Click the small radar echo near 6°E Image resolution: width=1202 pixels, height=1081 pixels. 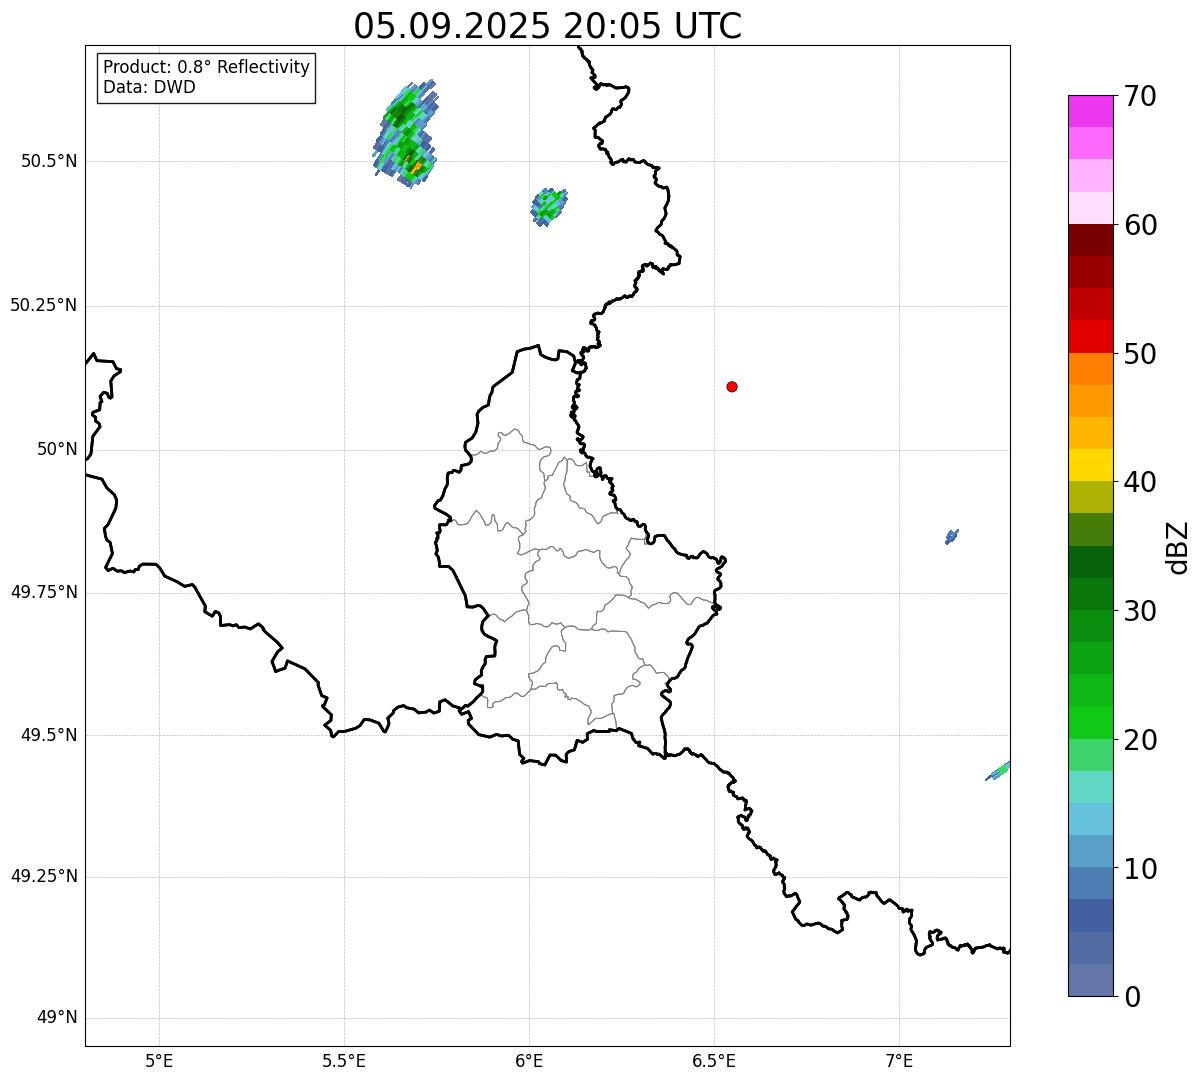point(549,207)
